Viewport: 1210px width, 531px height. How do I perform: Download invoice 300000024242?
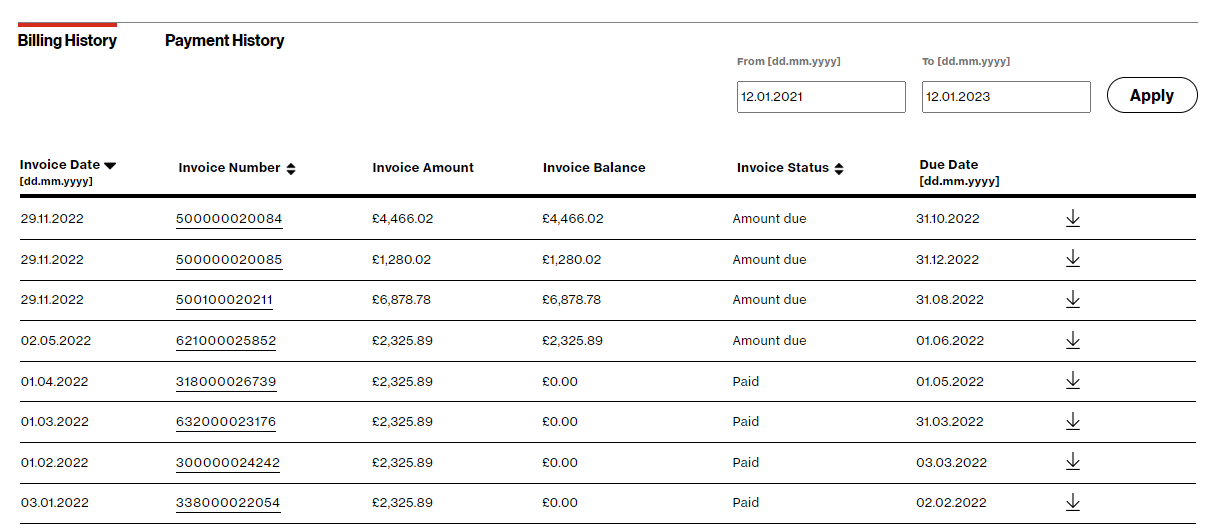pyautogui.click(x=1073, y=461)
